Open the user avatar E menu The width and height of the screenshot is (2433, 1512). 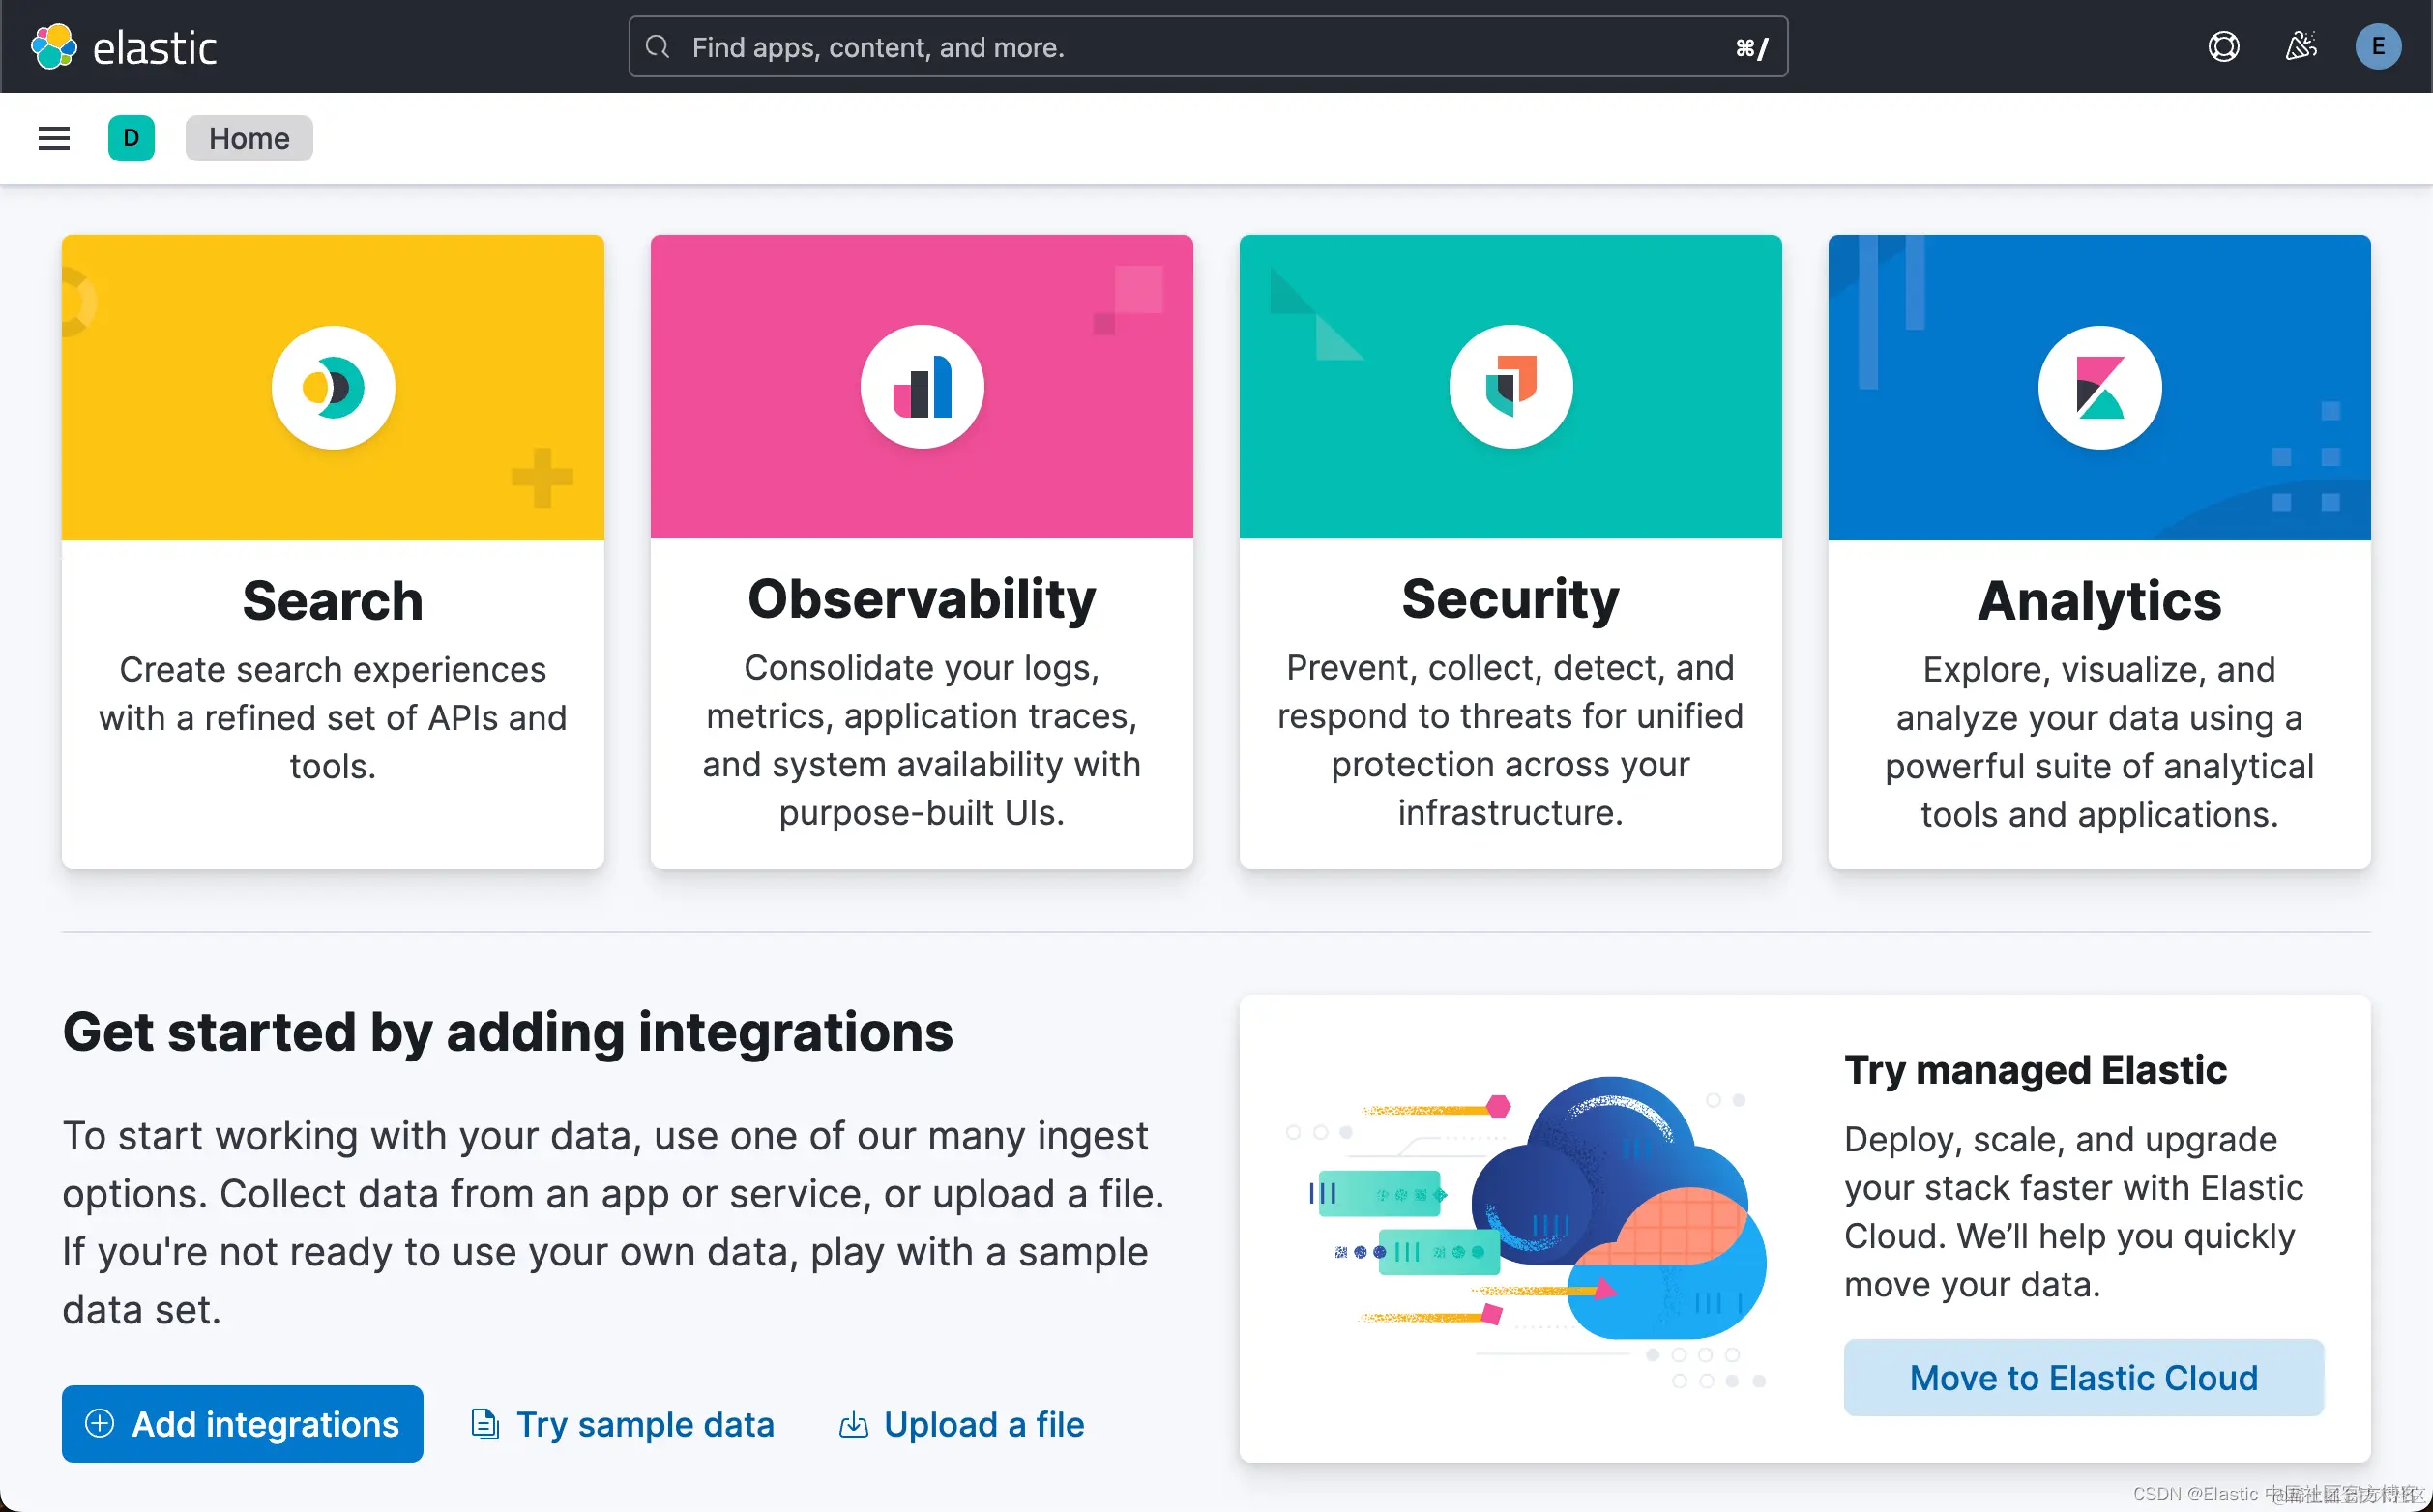click(x=2377, y=47)
